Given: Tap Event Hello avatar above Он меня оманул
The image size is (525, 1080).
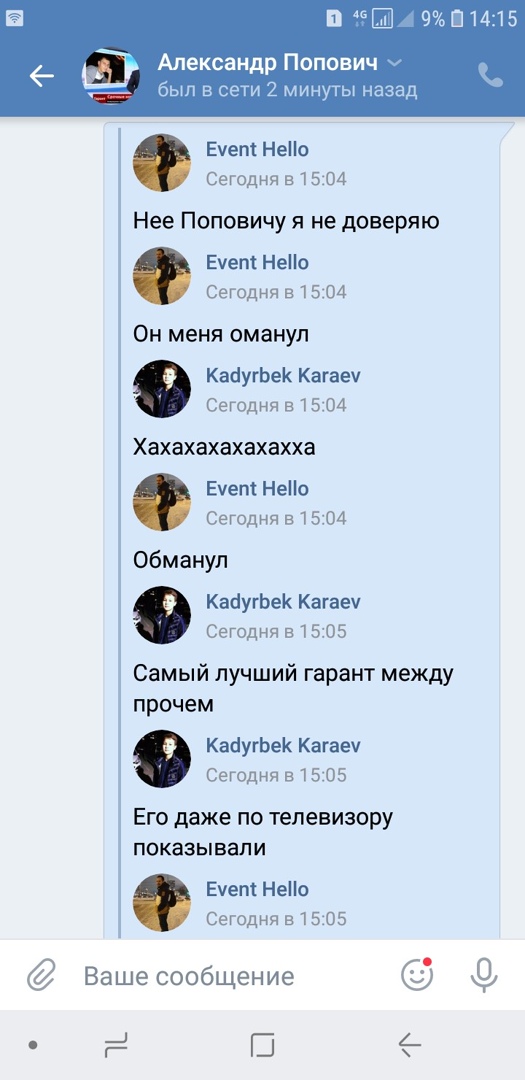Looking at the screenshot, I should click(162, 276).
